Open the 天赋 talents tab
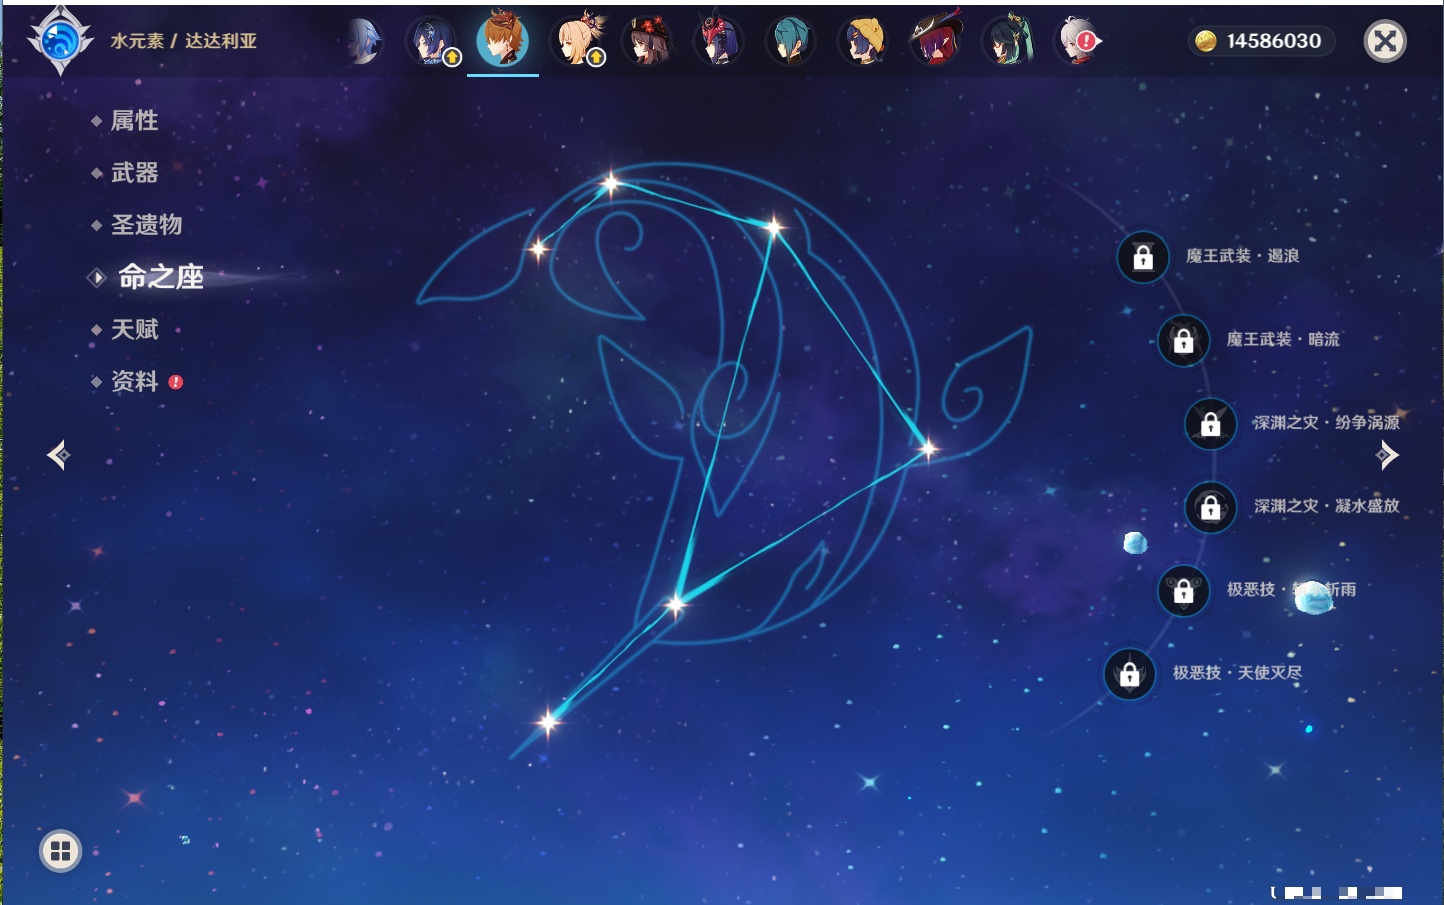 point(134,330)
